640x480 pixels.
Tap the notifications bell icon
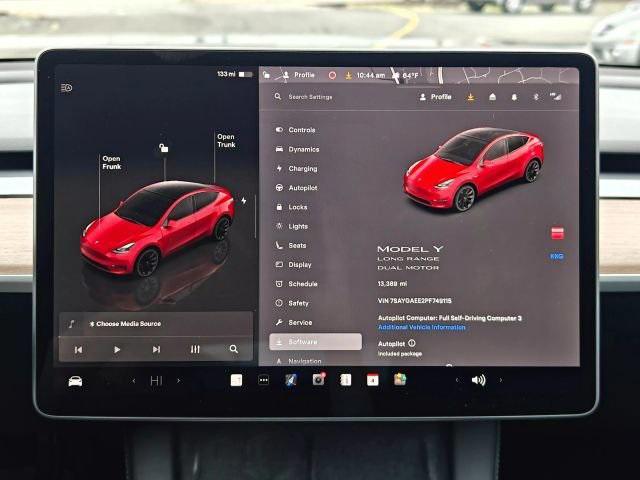(514, 97)
